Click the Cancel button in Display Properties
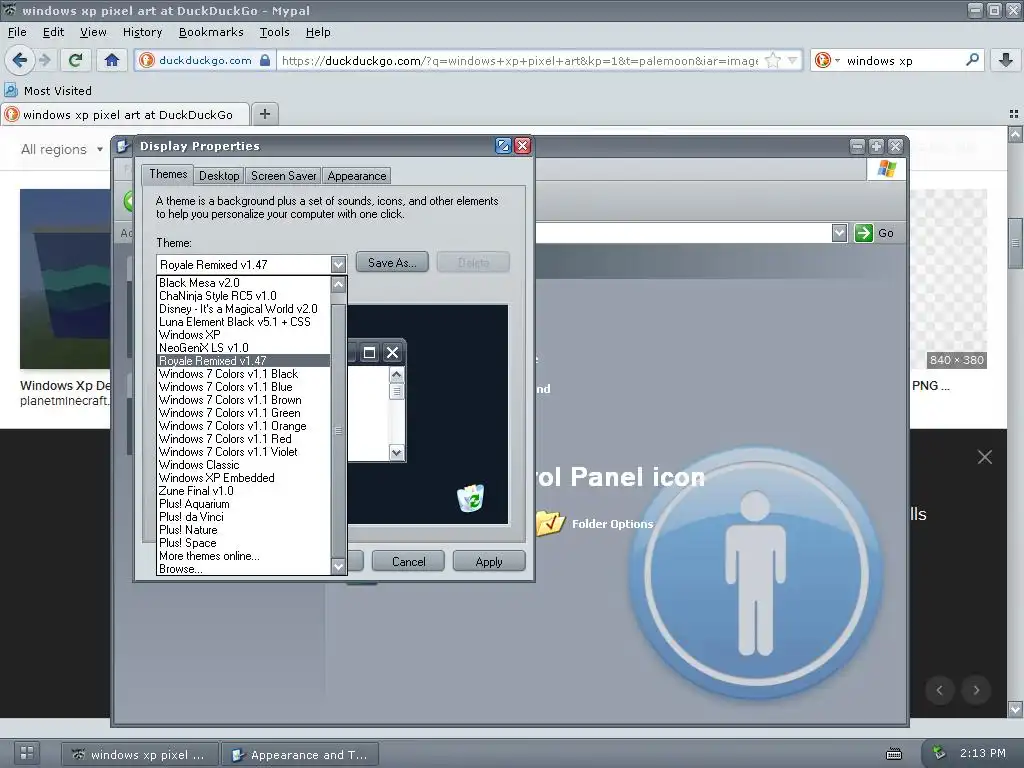1024x768 pixels. 408,562
